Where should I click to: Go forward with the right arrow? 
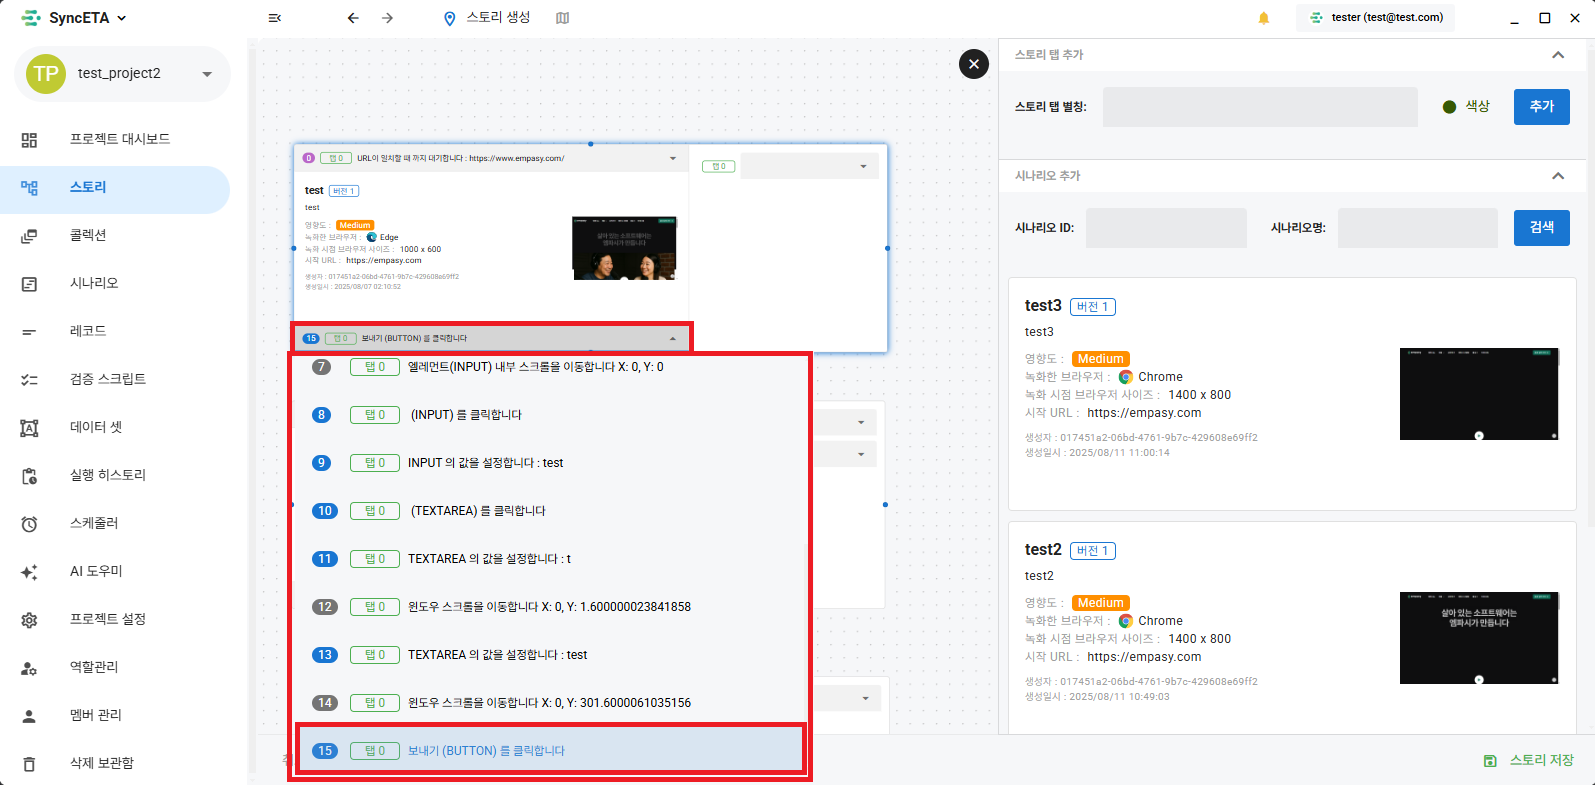tap(388, 18)
